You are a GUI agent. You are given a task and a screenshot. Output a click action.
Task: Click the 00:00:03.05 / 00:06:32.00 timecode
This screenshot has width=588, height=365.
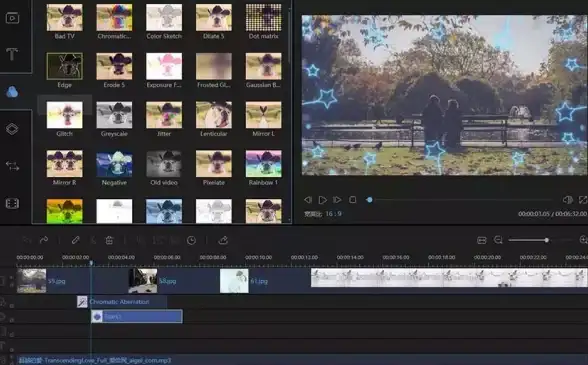pyautogui.click(x=552, y=214)
